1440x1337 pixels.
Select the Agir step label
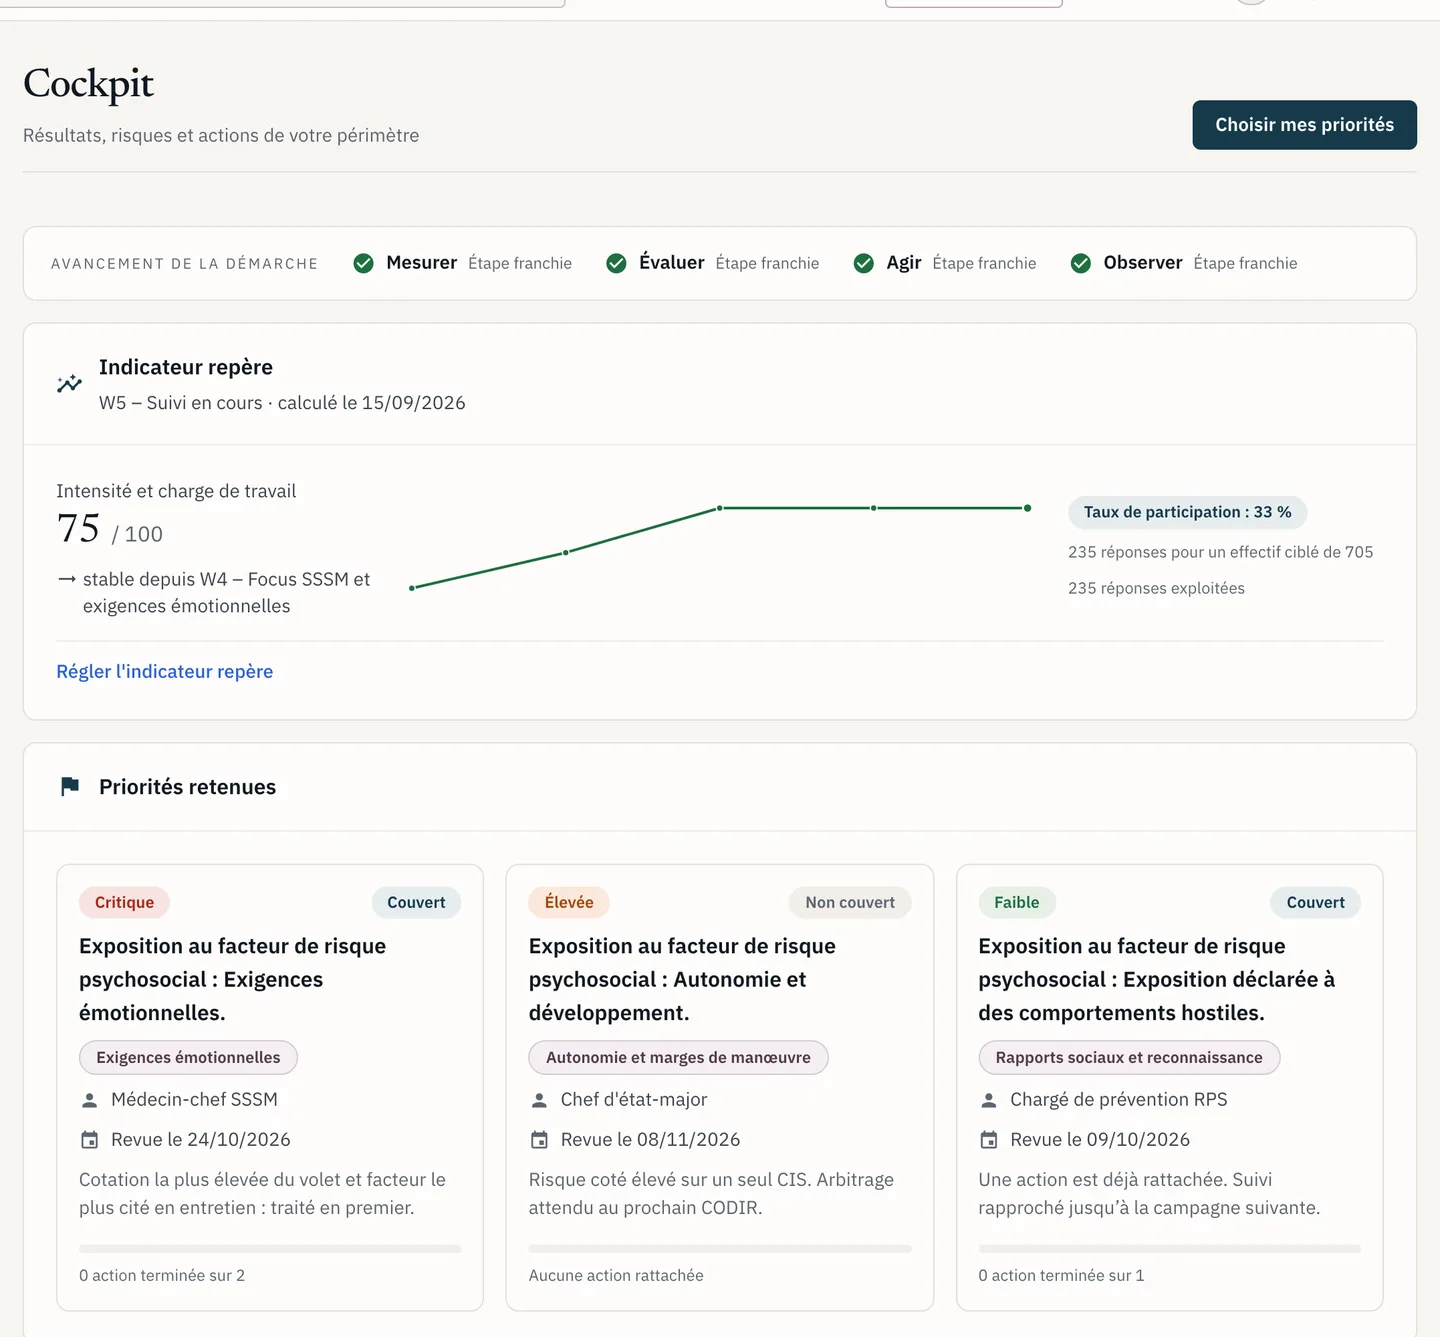pos(904,263)
